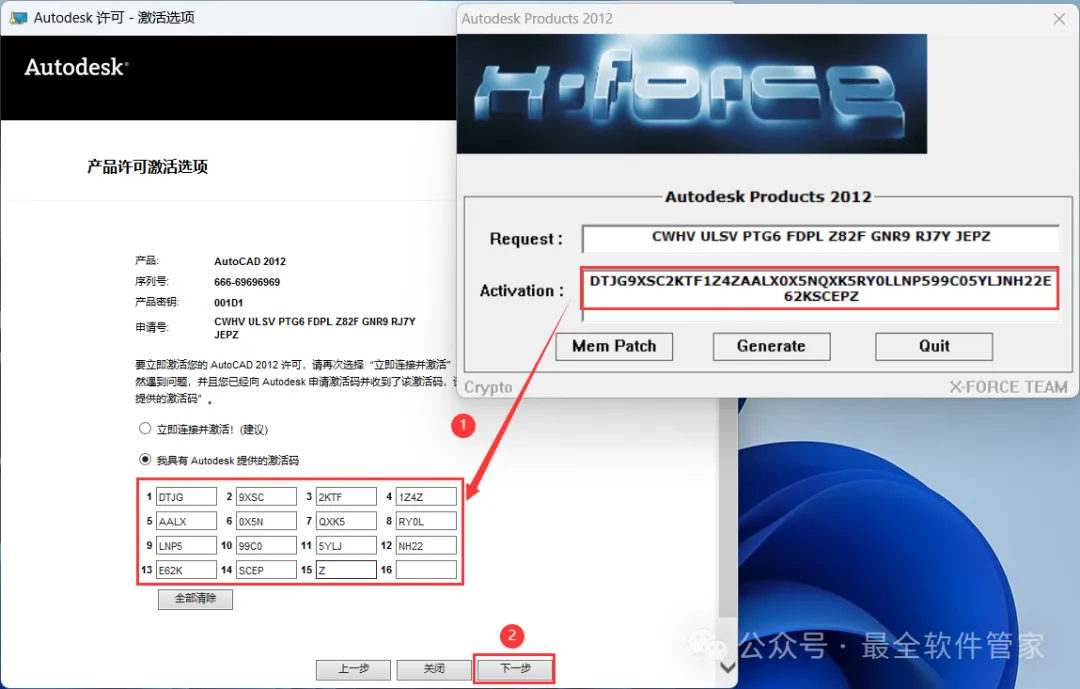The width and height of the screenshot is (1080, 689).
Task: Click the empty activation field 16
Action: click(x=426, y=570)
